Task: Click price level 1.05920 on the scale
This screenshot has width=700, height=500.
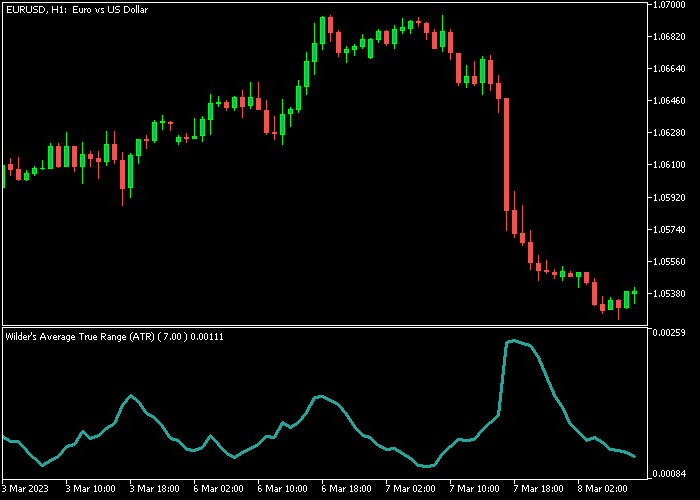Action: 669,197
